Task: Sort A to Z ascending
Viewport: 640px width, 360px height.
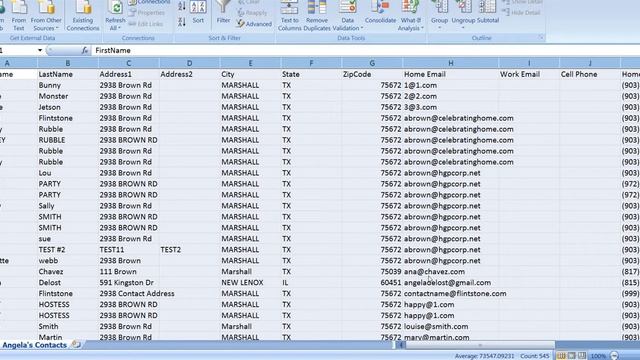Action: [182, 6]
